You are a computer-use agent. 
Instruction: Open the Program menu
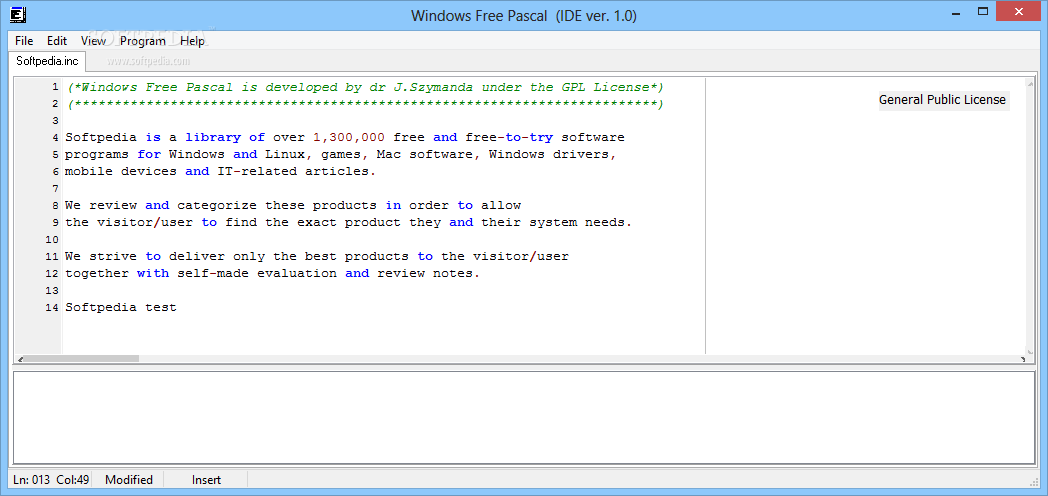[143, 41]
